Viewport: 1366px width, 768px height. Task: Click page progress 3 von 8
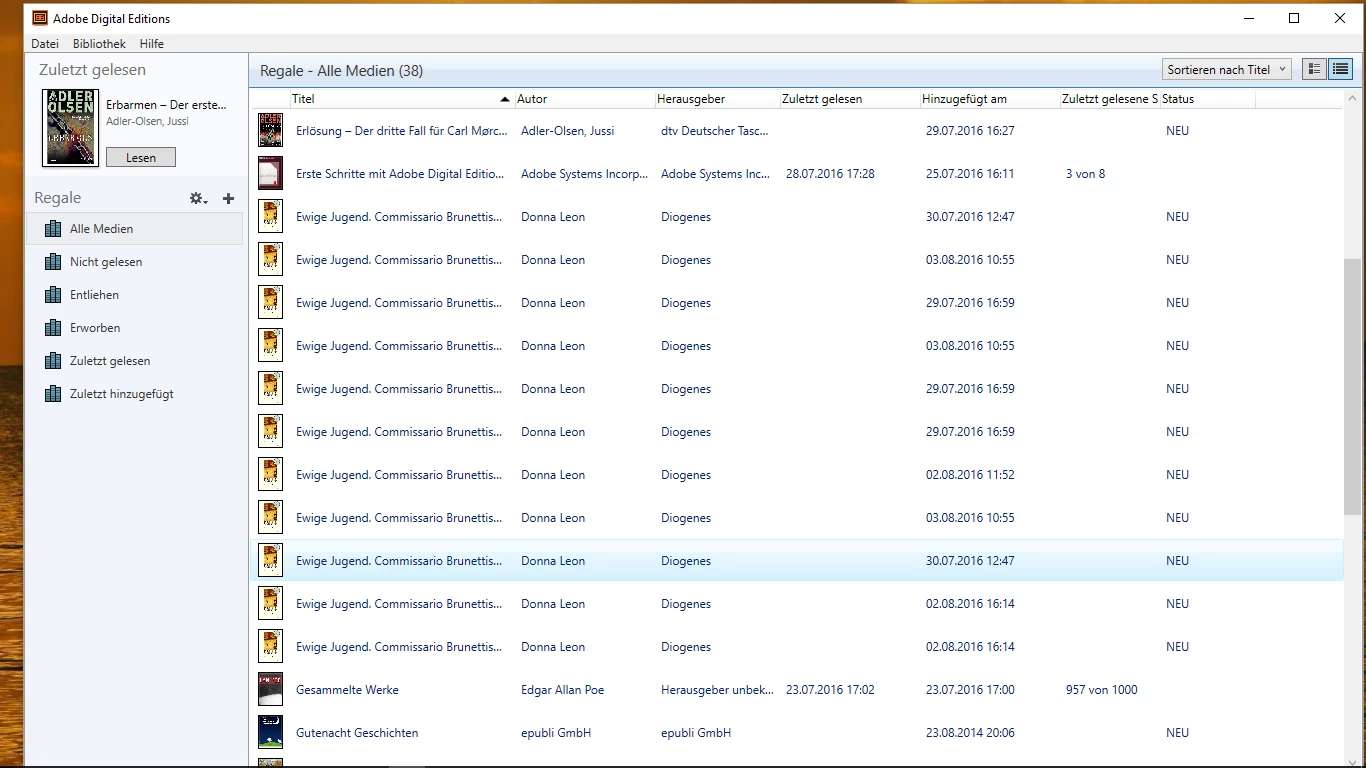(x=1085, y=174)
